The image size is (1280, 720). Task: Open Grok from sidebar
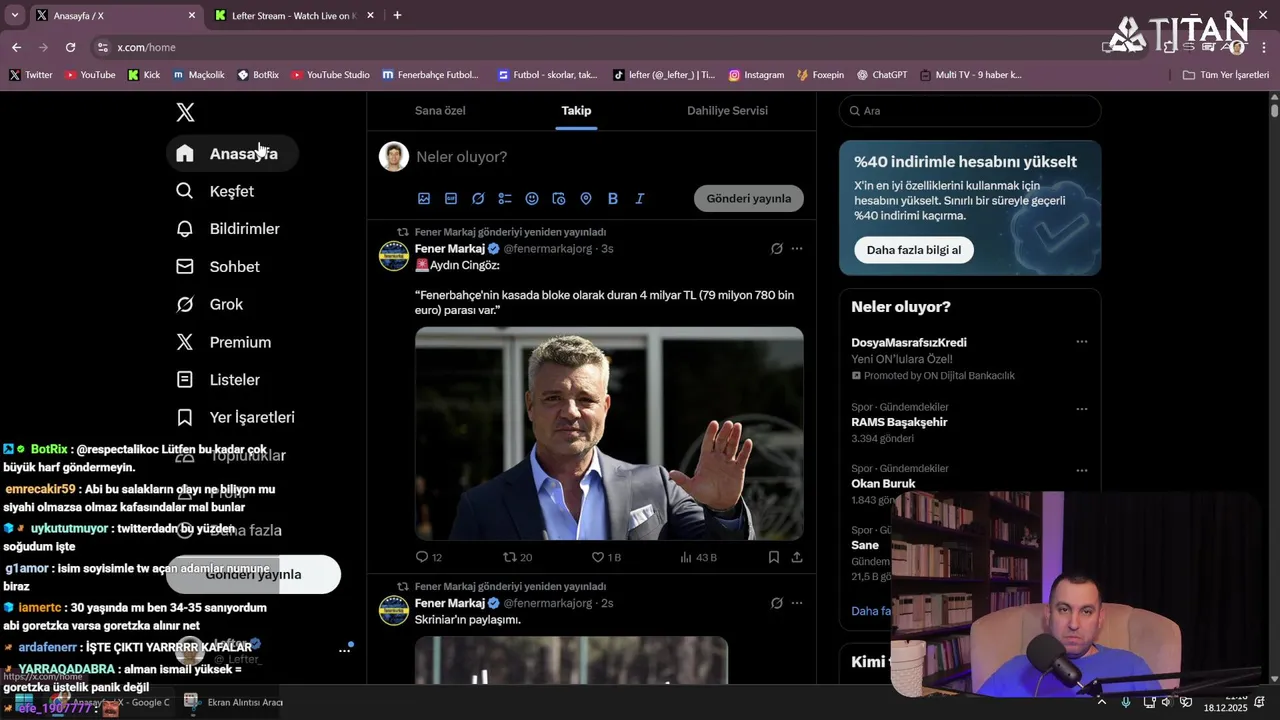(x=210, y=304)
